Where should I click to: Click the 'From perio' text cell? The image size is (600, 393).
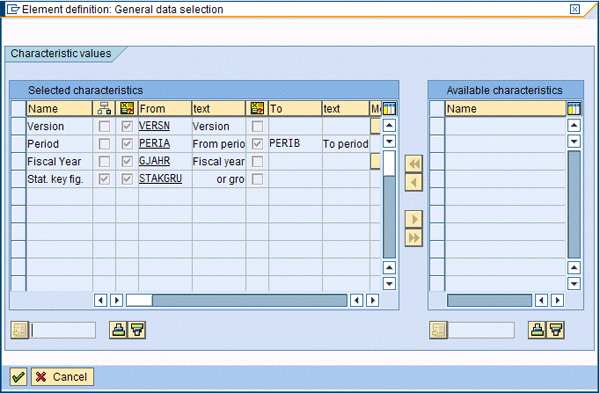coord(218,144)
